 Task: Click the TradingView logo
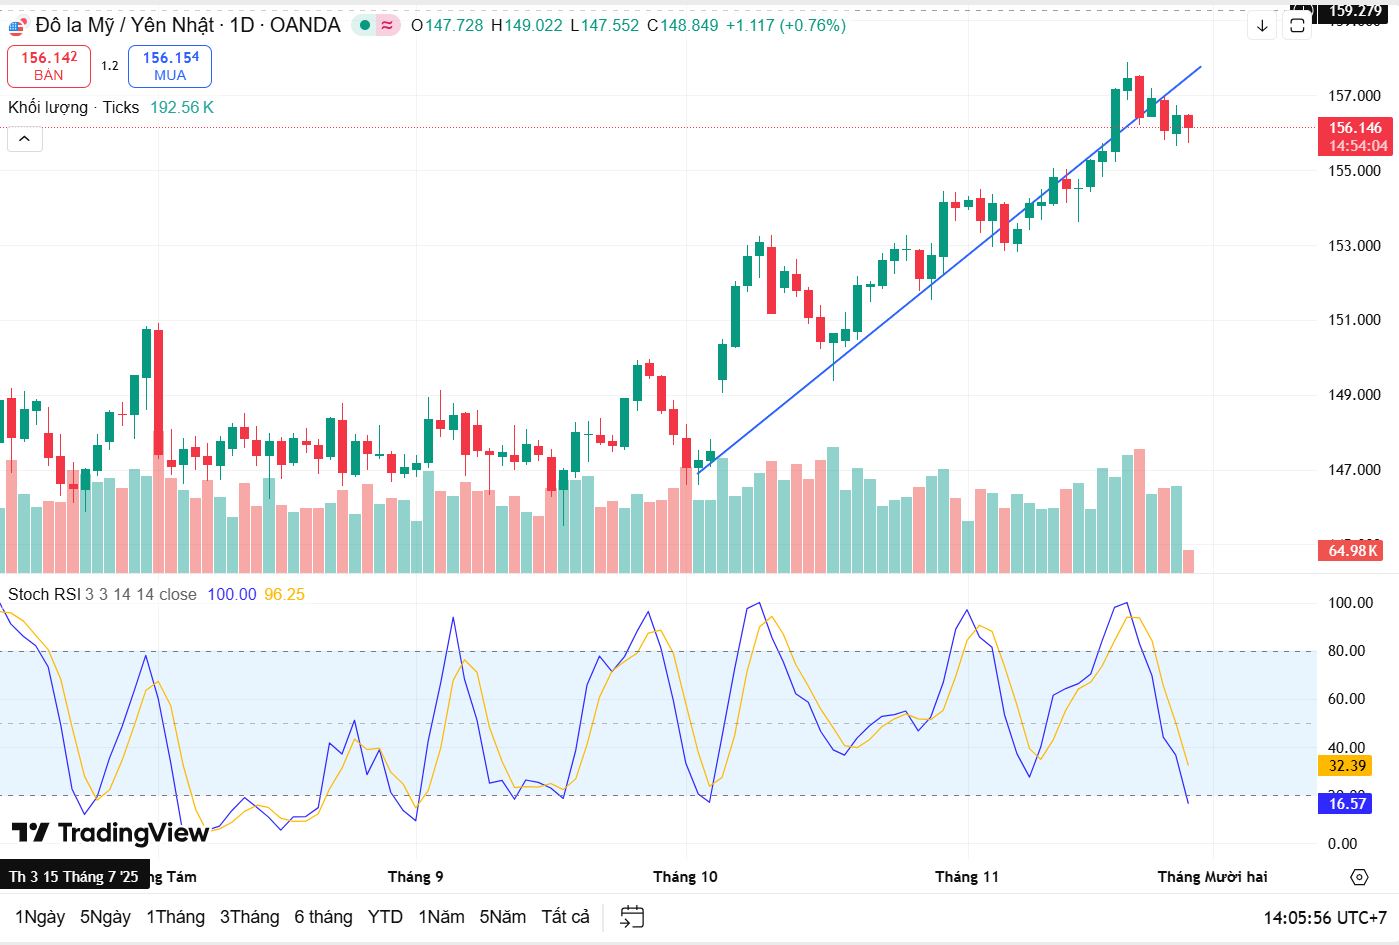click(x=112, y=832)
